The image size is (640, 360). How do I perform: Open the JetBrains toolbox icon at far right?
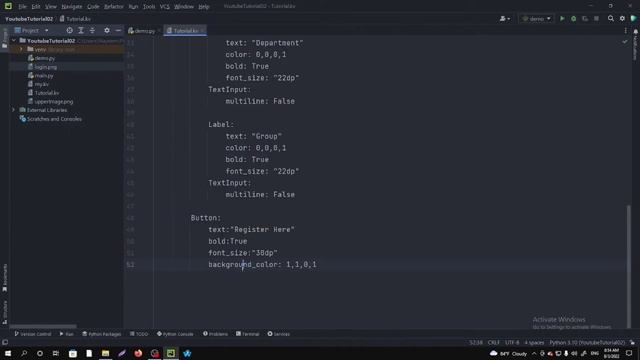pyautogui.click(x=633, y=18)
